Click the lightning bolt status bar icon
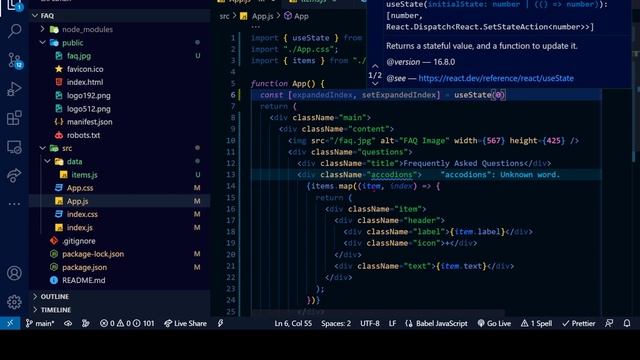 click(x=220, y=323)
